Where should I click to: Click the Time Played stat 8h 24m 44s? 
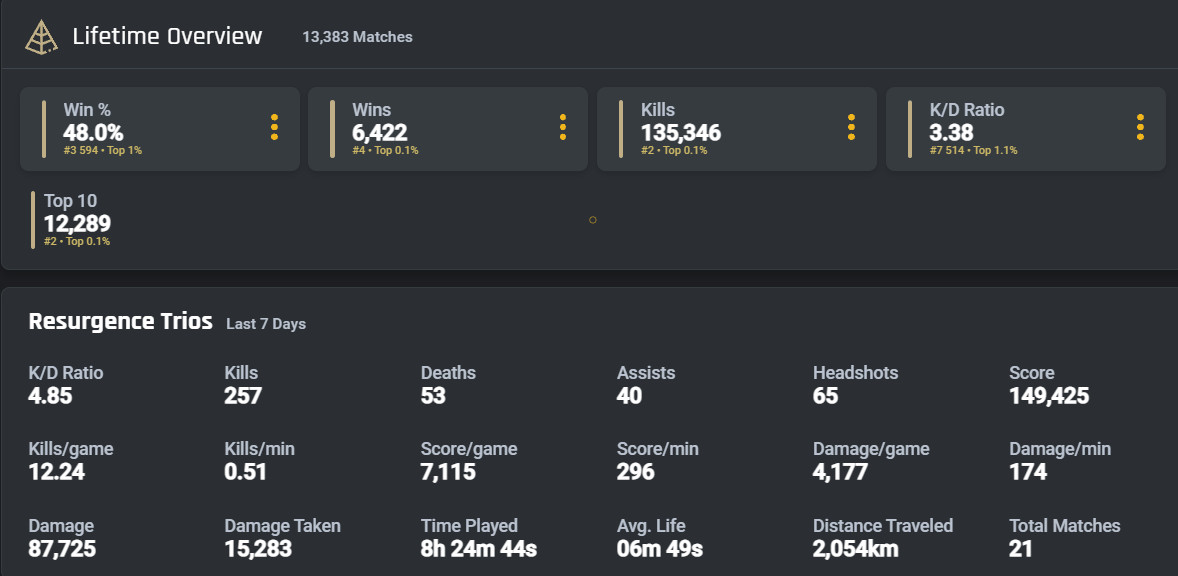coord(479,537)
